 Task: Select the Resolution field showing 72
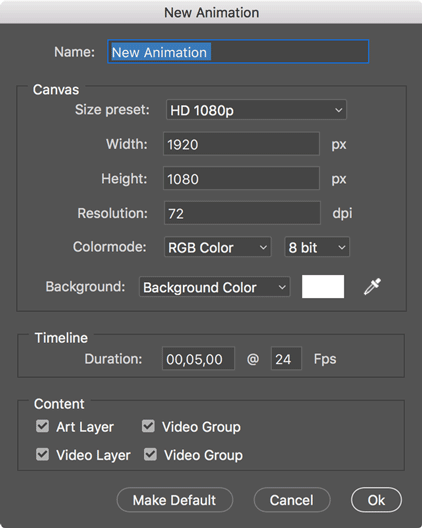pyautogui.click(x=242, y=213)
